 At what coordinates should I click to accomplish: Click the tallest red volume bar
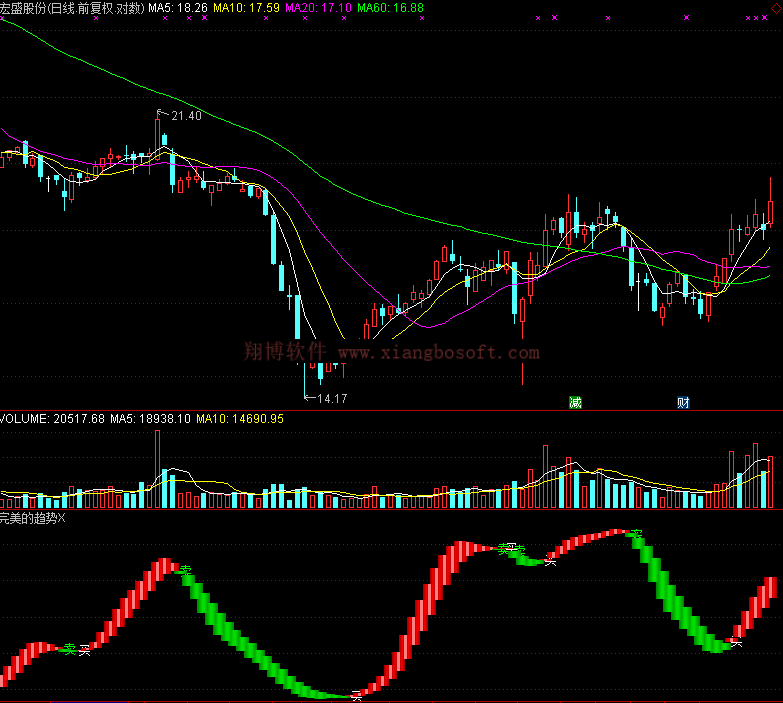(158, 469)
